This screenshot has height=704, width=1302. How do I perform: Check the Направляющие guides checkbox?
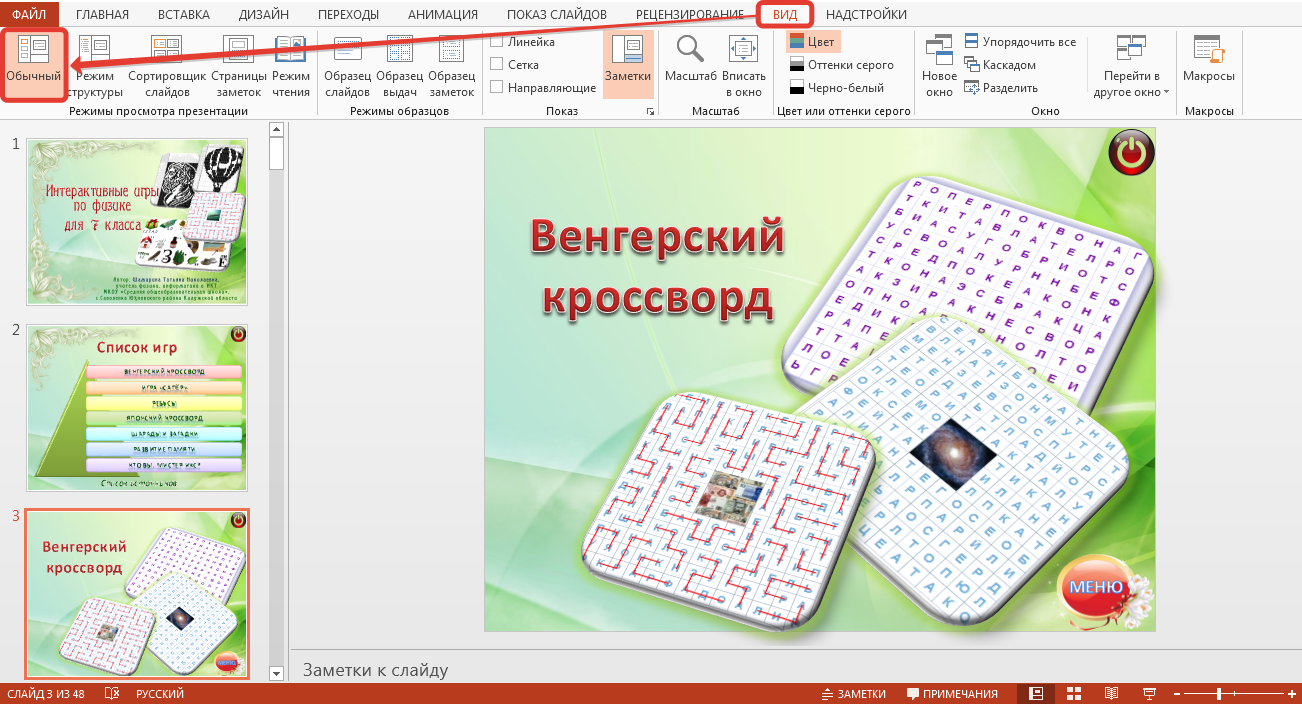(497, 88)
